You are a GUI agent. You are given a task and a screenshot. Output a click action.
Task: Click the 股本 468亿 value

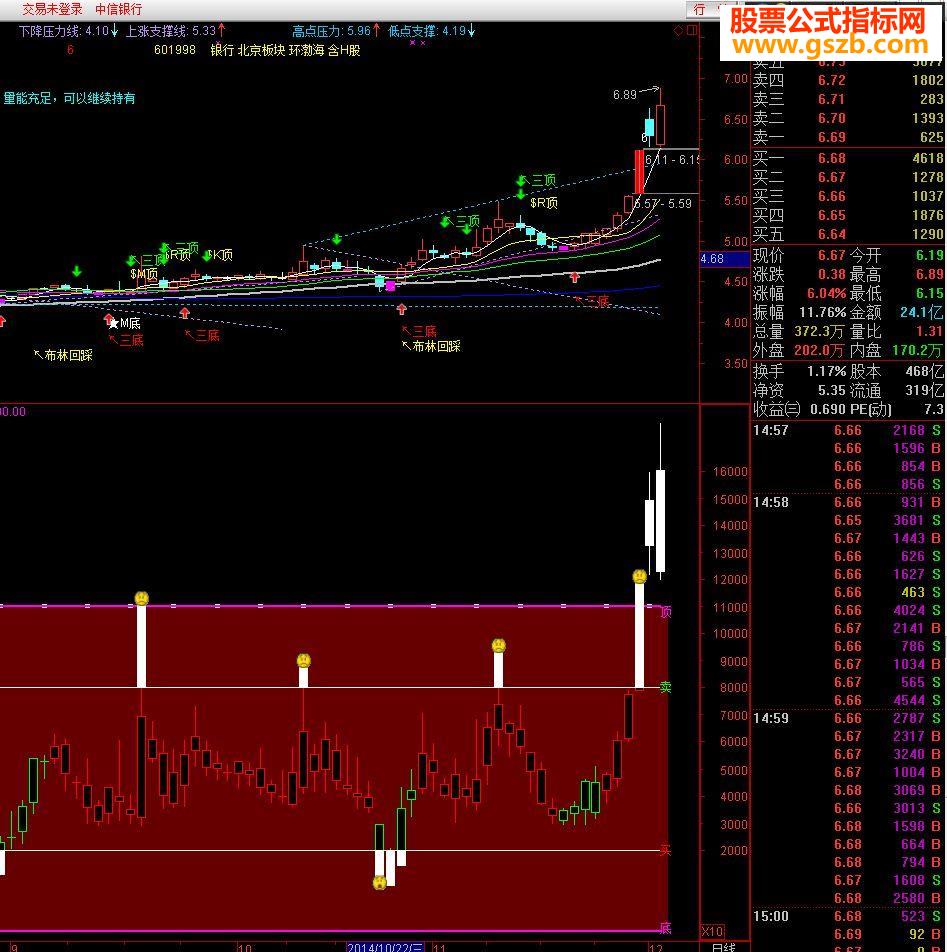tap(925, 371)
